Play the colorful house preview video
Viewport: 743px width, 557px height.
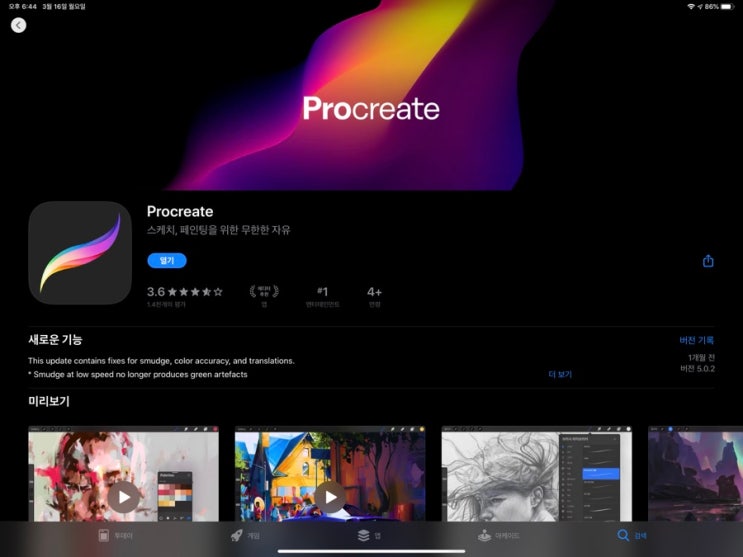pos(330,497)
